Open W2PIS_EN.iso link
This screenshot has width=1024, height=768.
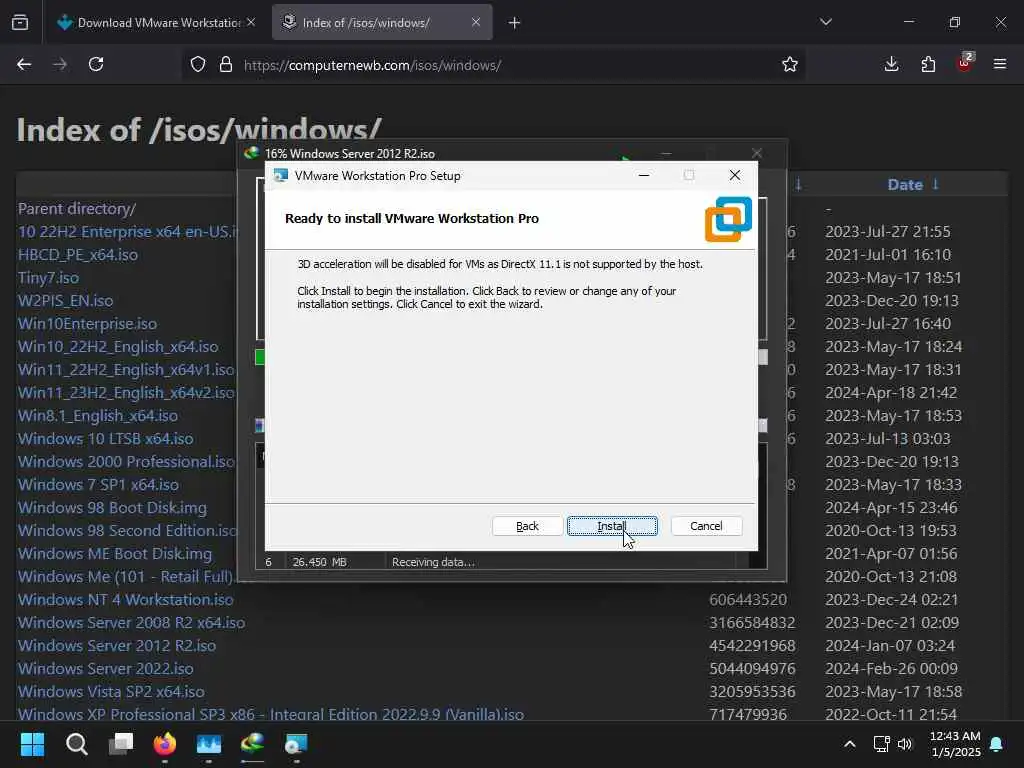65,300
